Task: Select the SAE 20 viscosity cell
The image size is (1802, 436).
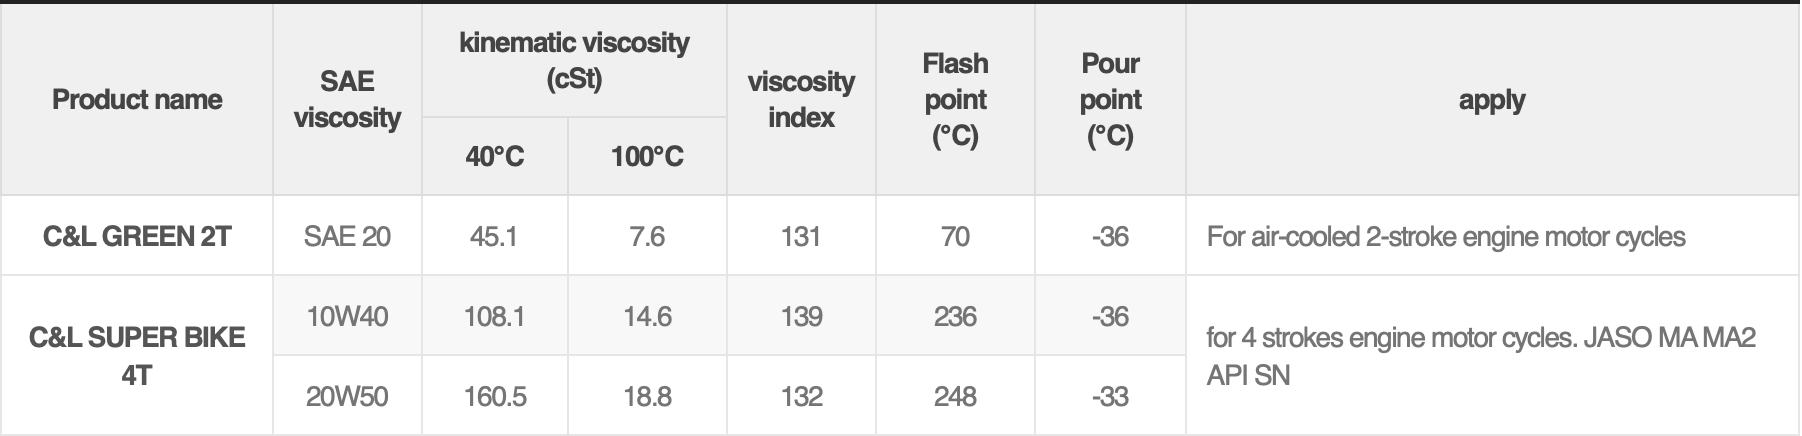Action: [347, 237]
